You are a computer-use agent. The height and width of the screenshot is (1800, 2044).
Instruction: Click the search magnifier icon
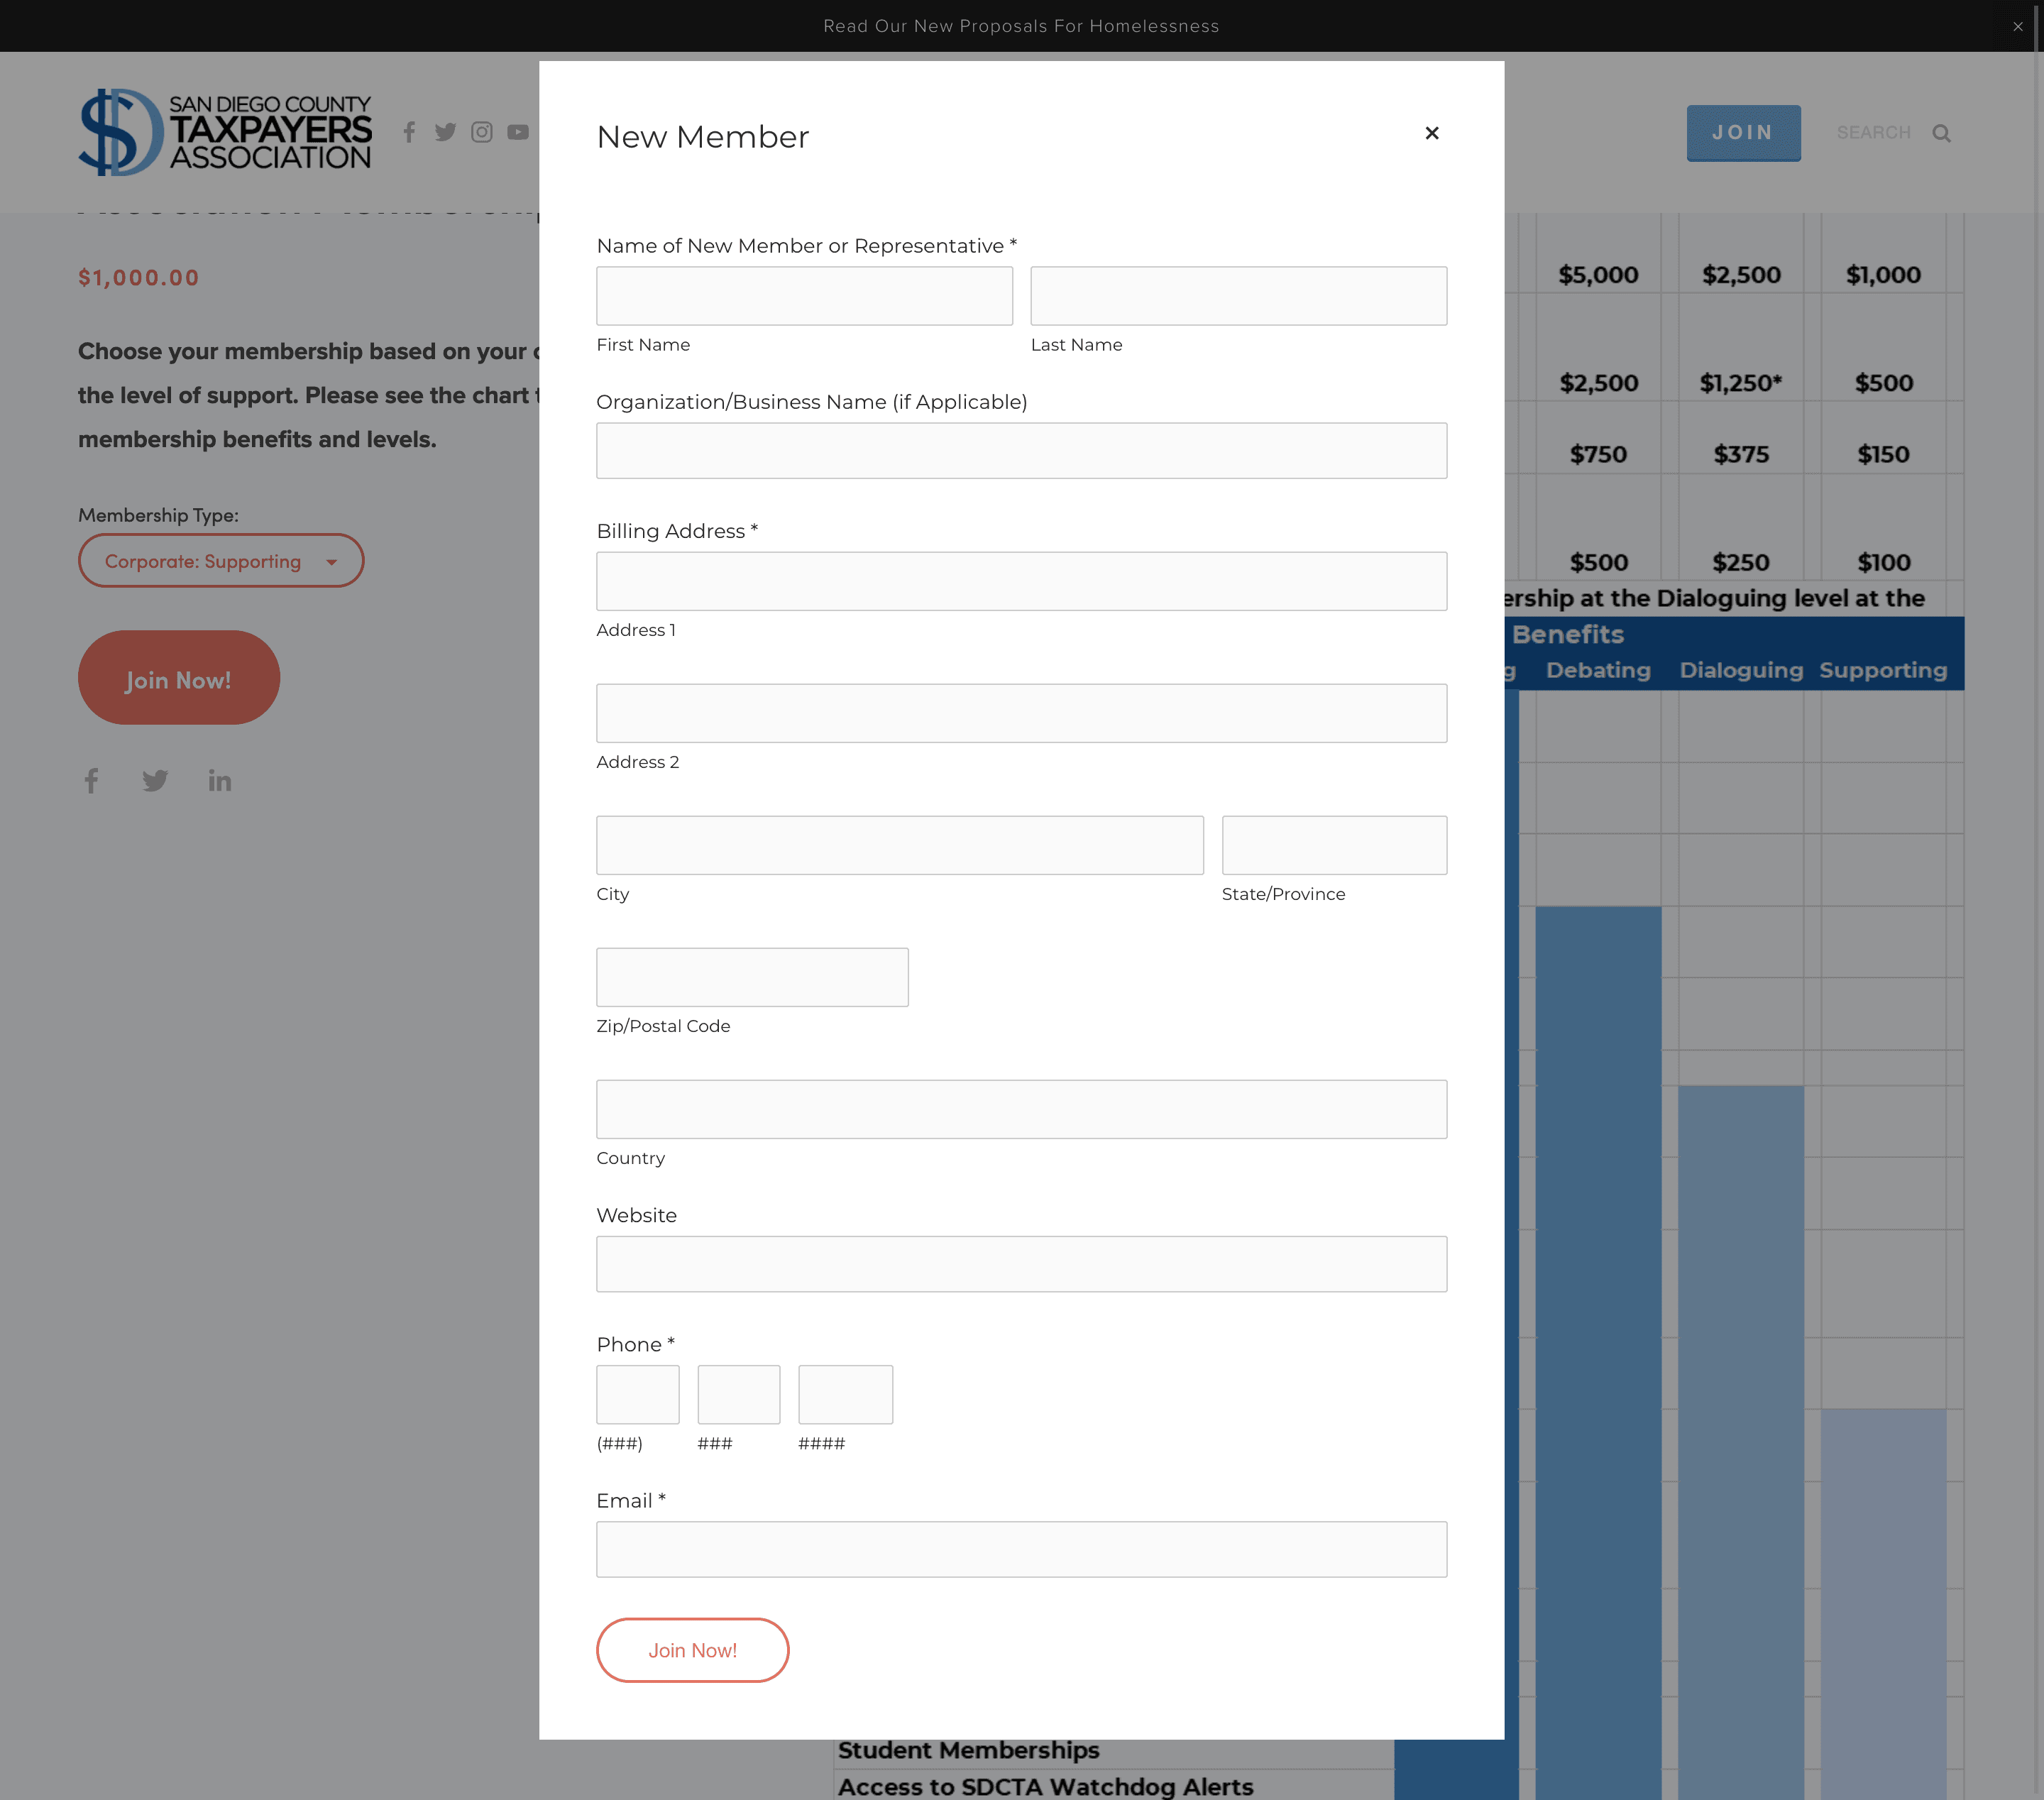click(1941, 133)
